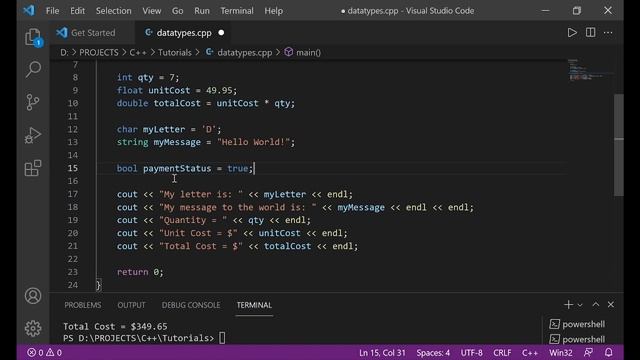640x360 pixels.
Task: Open the Explorer view in activity bar
Action: pyautogui.click(x=33, y=38)
